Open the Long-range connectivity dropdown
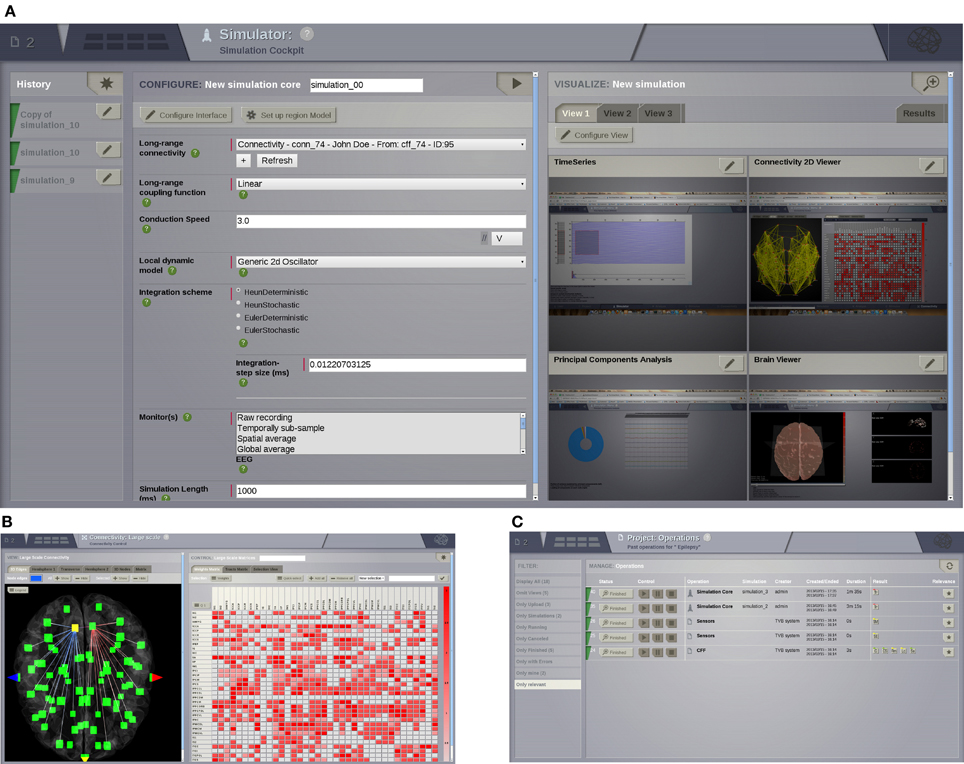 (x=381, y=144)
